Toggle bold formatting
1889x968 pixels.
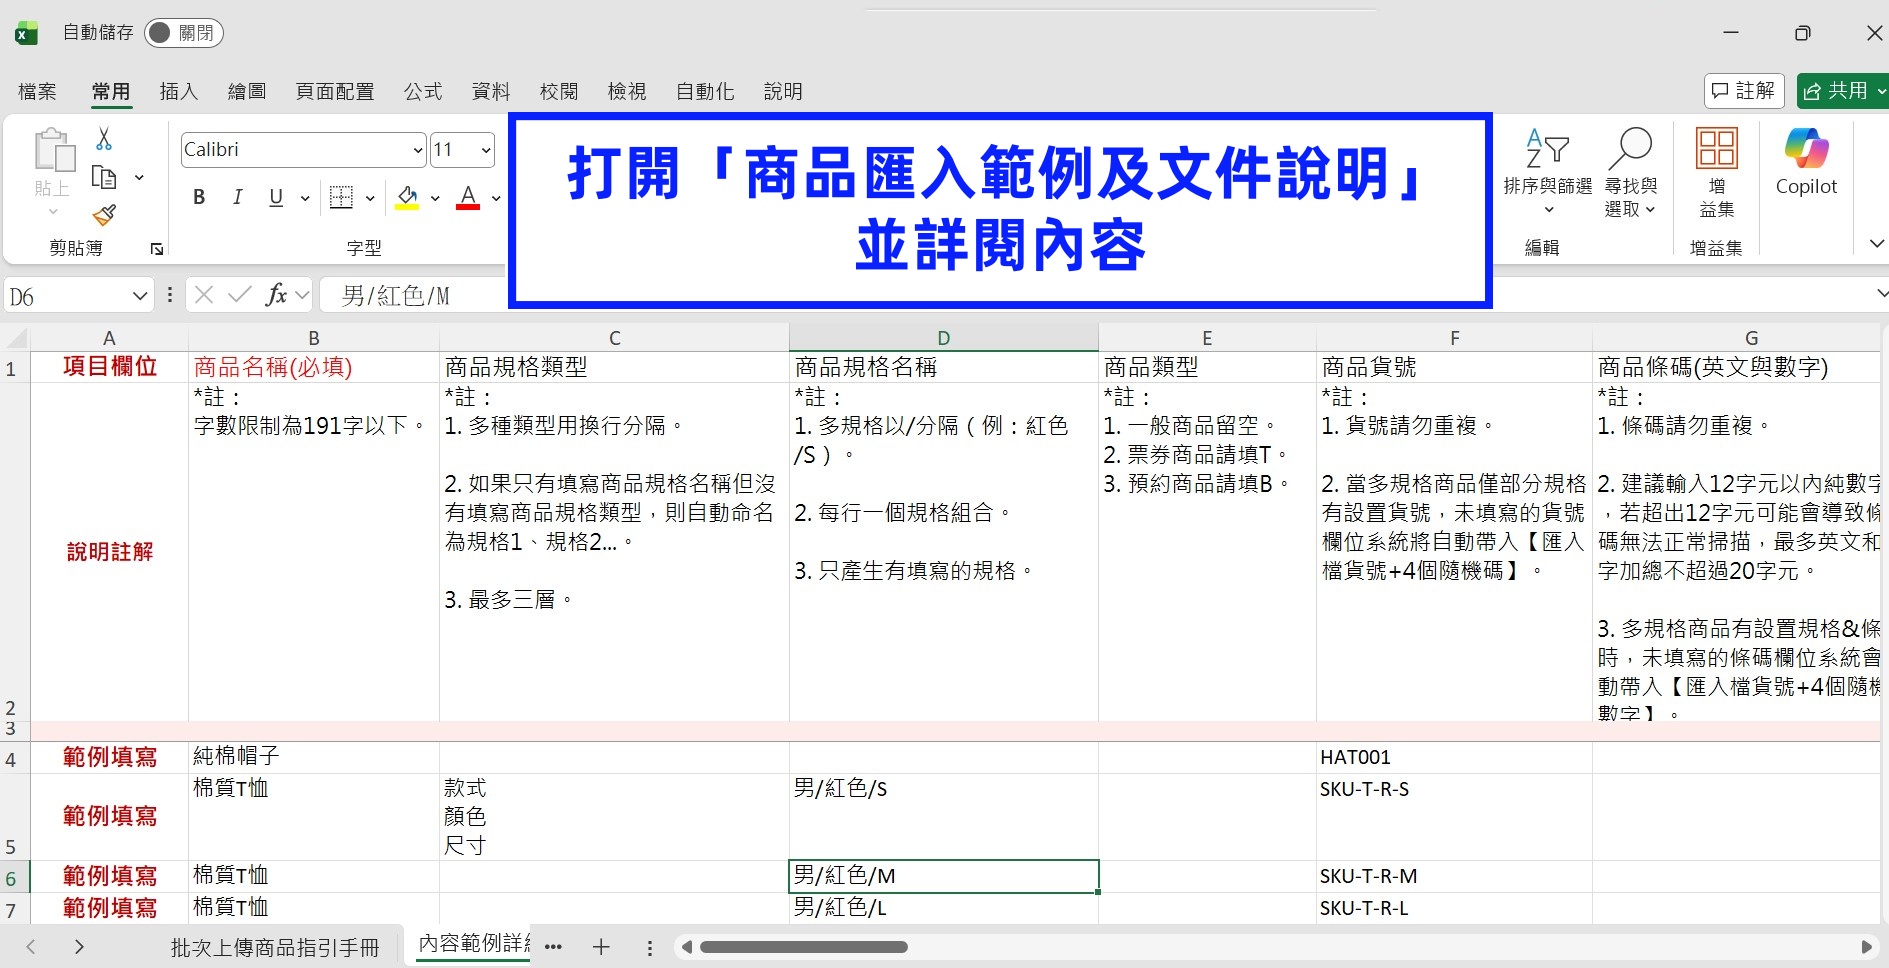click(199, 197)
